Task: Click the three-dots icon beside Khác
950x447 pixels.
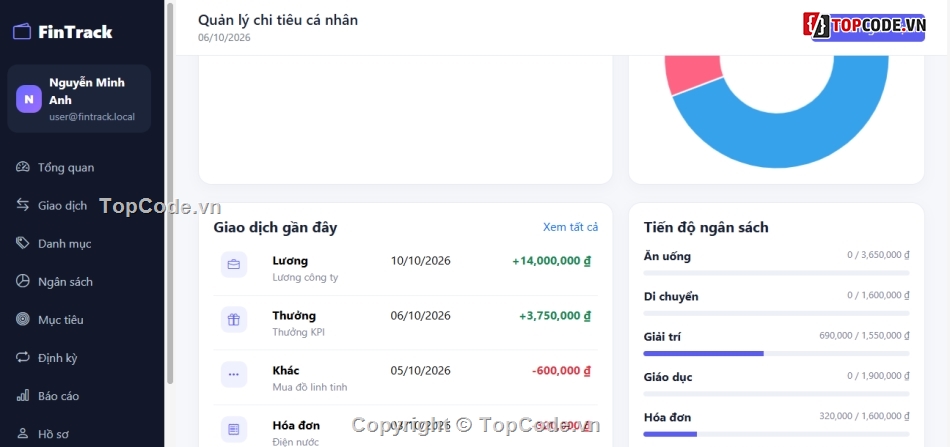Action: pyautogui.click(x=234, y=374)
